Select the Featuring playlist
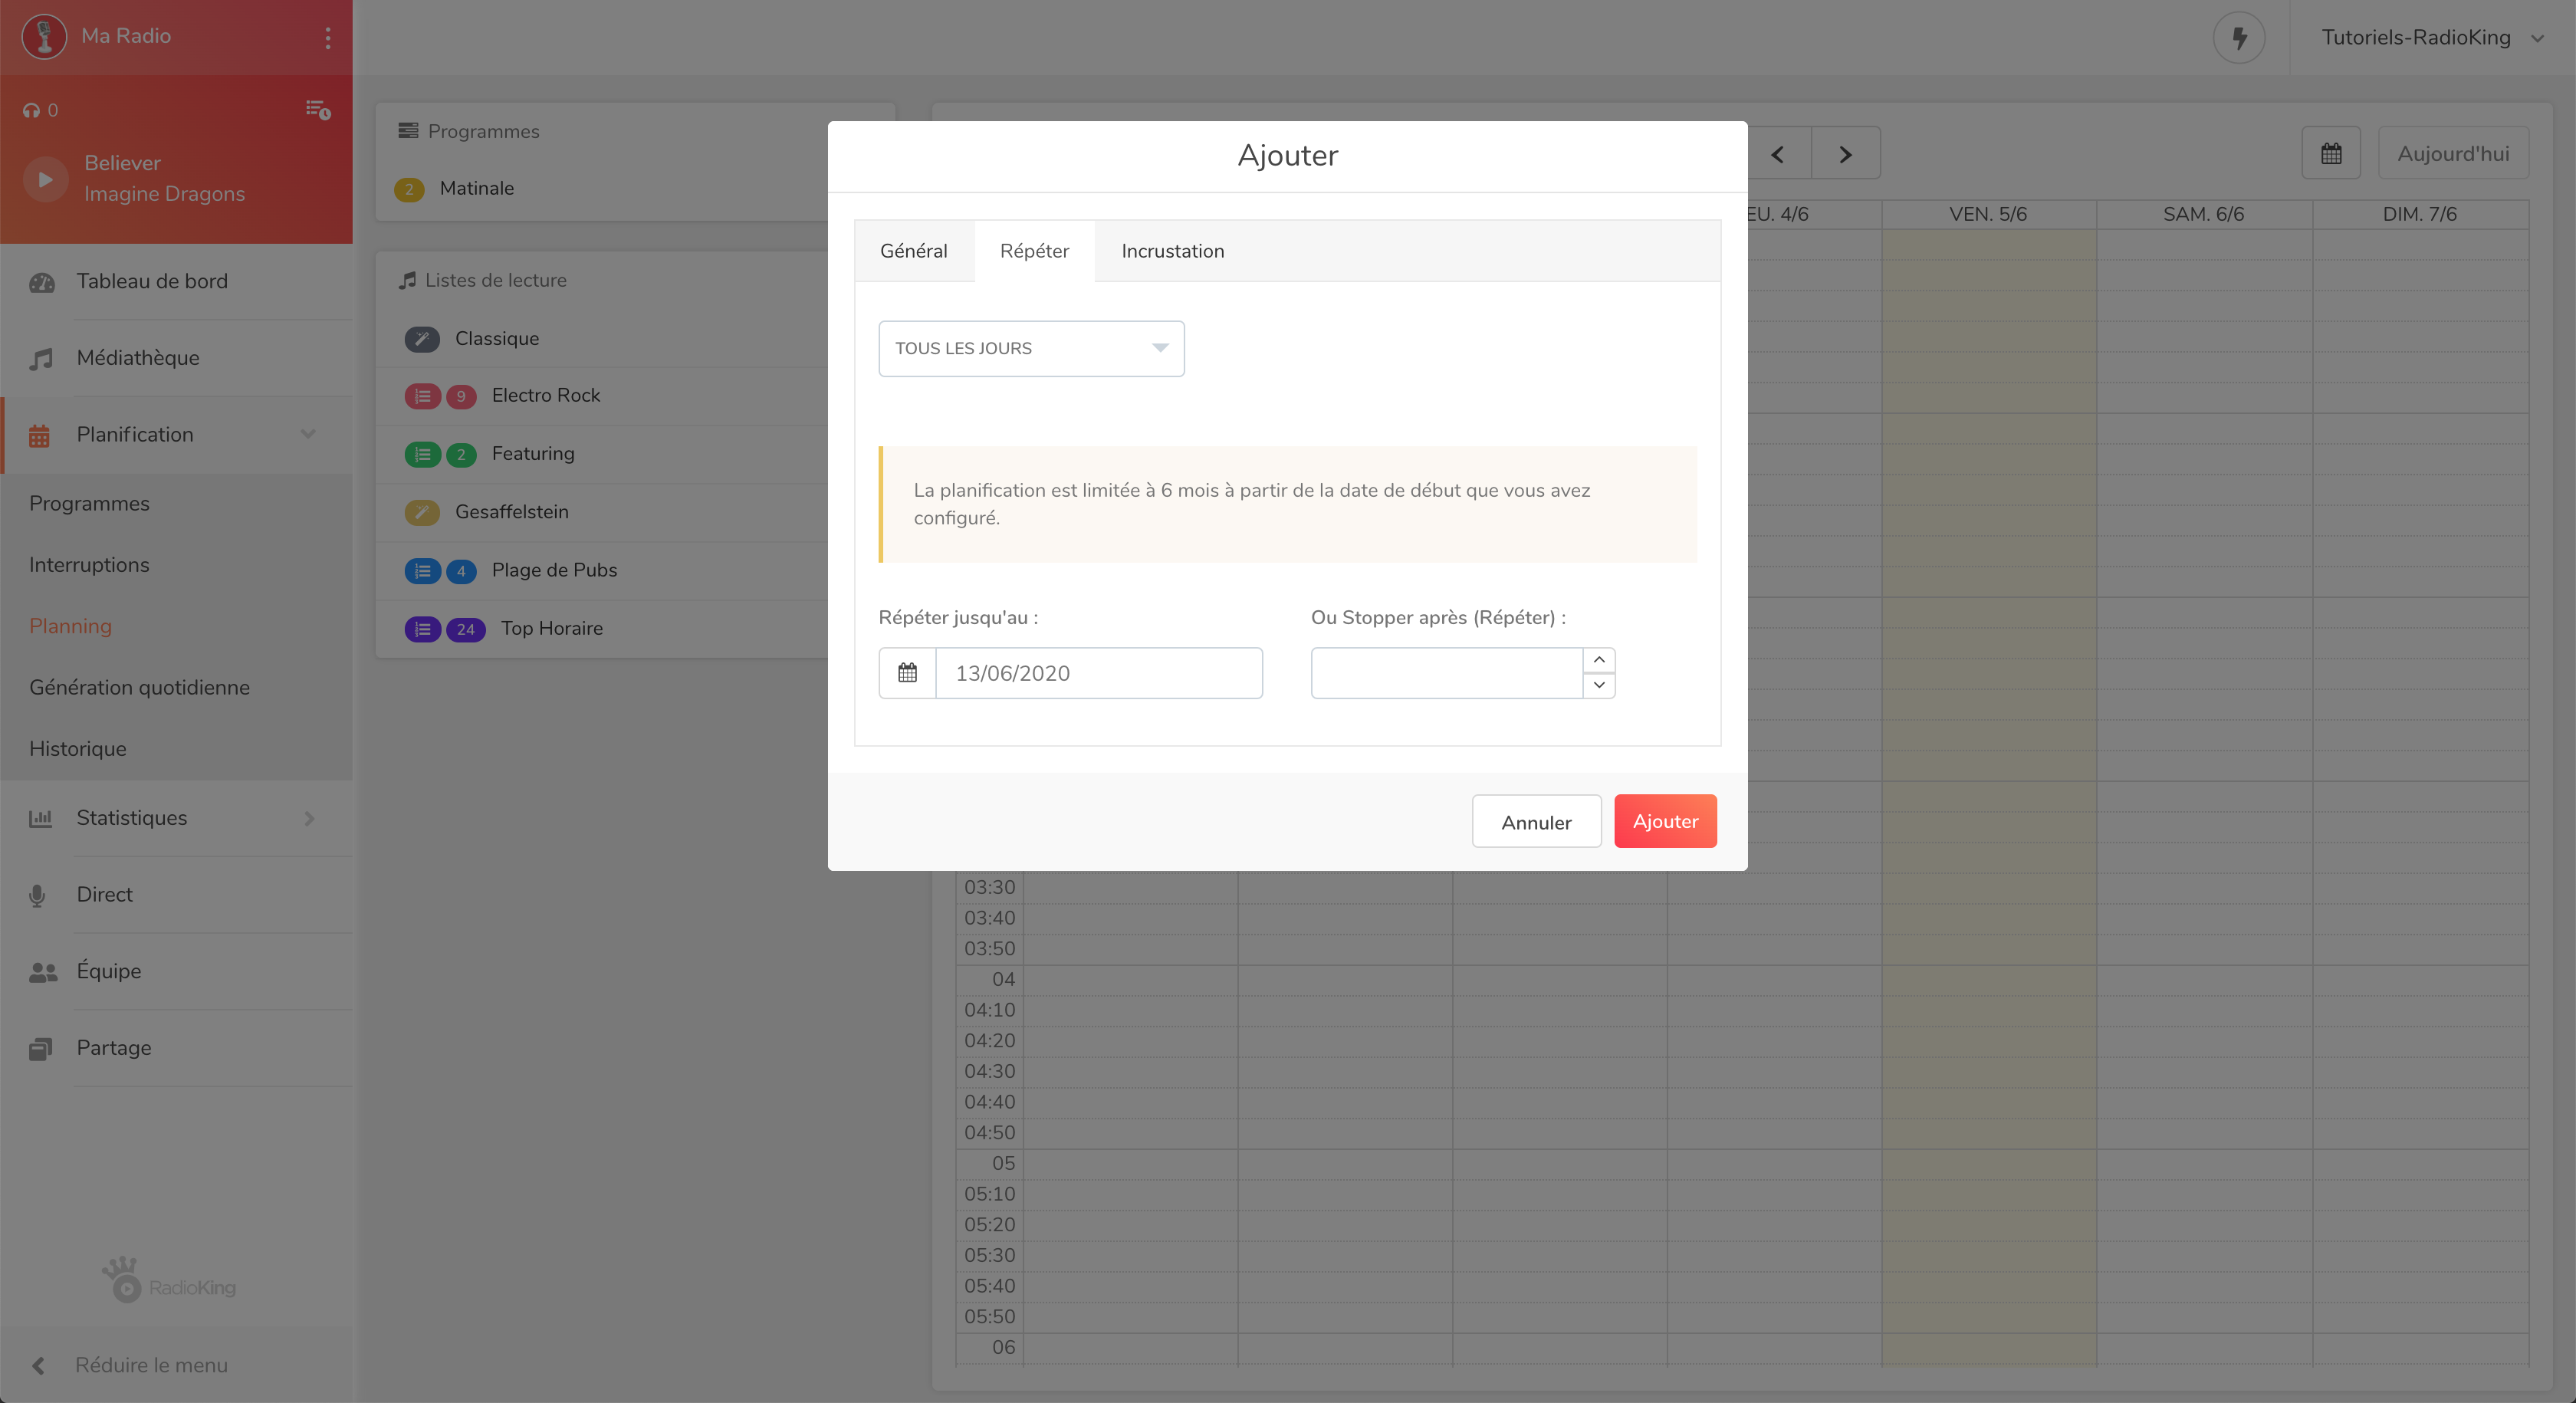 click(533, 453)
